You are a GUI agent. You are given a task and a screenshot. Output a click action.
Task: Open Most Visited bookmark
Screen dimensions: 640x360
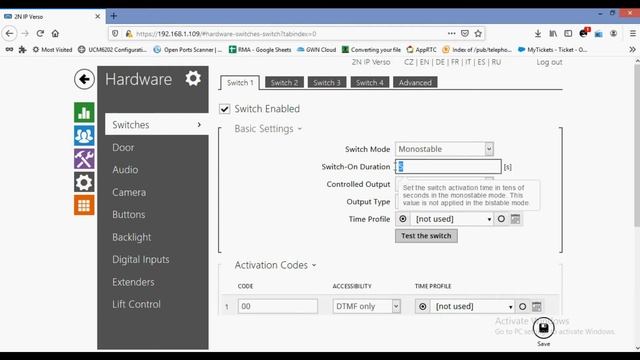pyautogui.click(x=52, y=49)
